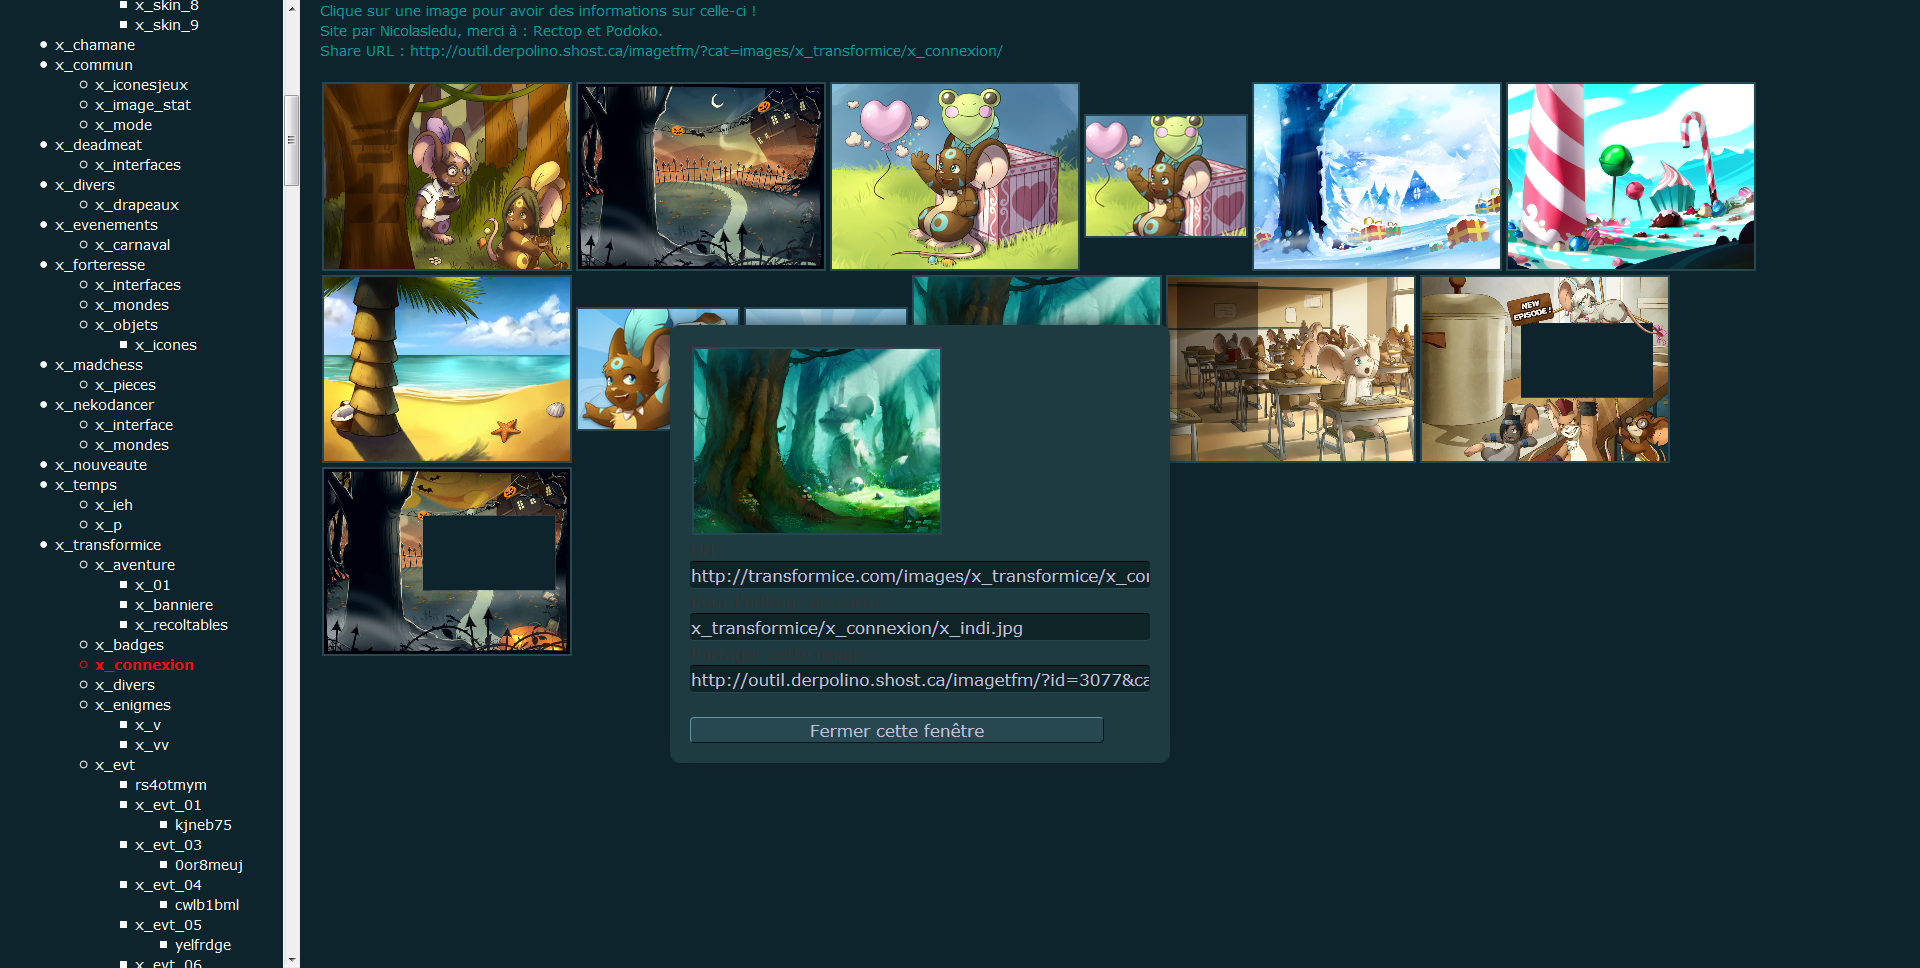Click the transformice.com image URL field

click(920, 576)
